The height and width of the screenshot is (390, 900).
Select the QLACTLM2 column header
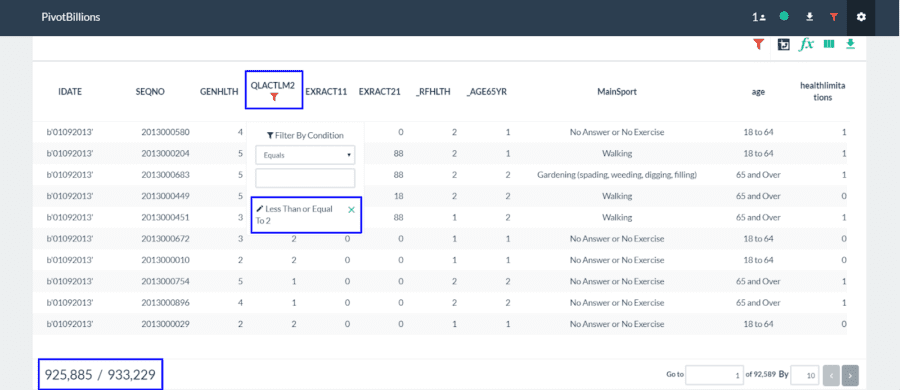(x=273, y=85)
